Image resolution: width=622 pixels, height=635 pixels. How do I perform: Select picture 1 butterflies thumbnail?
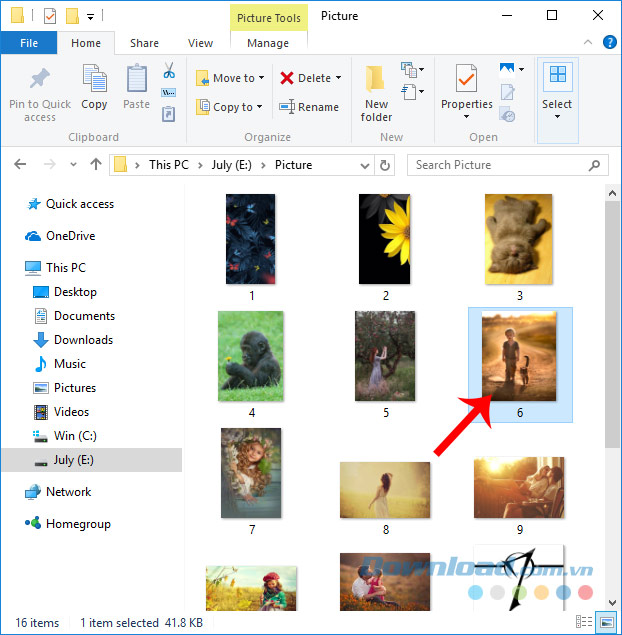click(x=251, y=239)
